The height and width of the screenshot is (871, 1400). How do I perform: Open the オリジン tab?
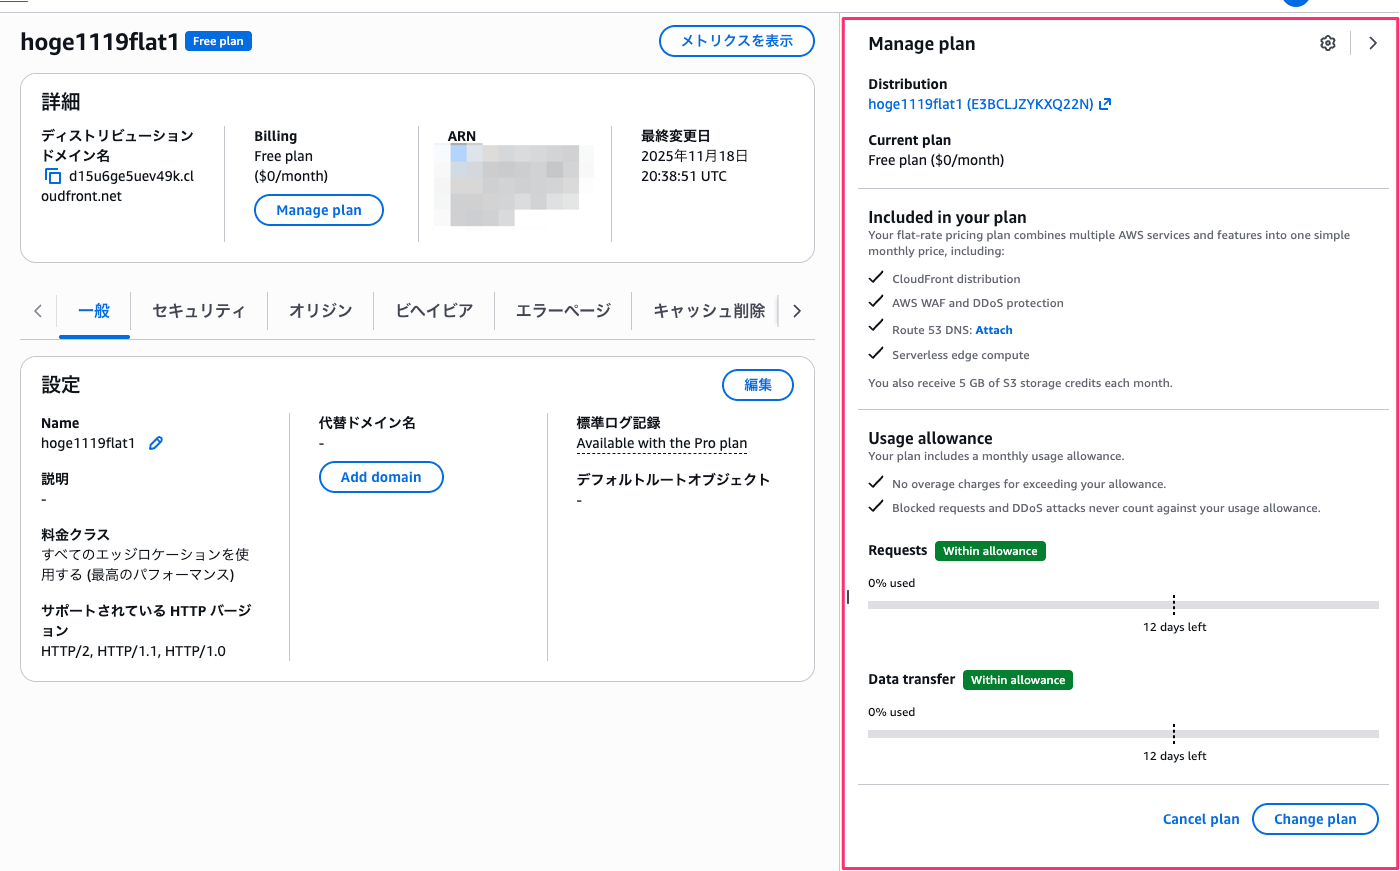point(320,311)
